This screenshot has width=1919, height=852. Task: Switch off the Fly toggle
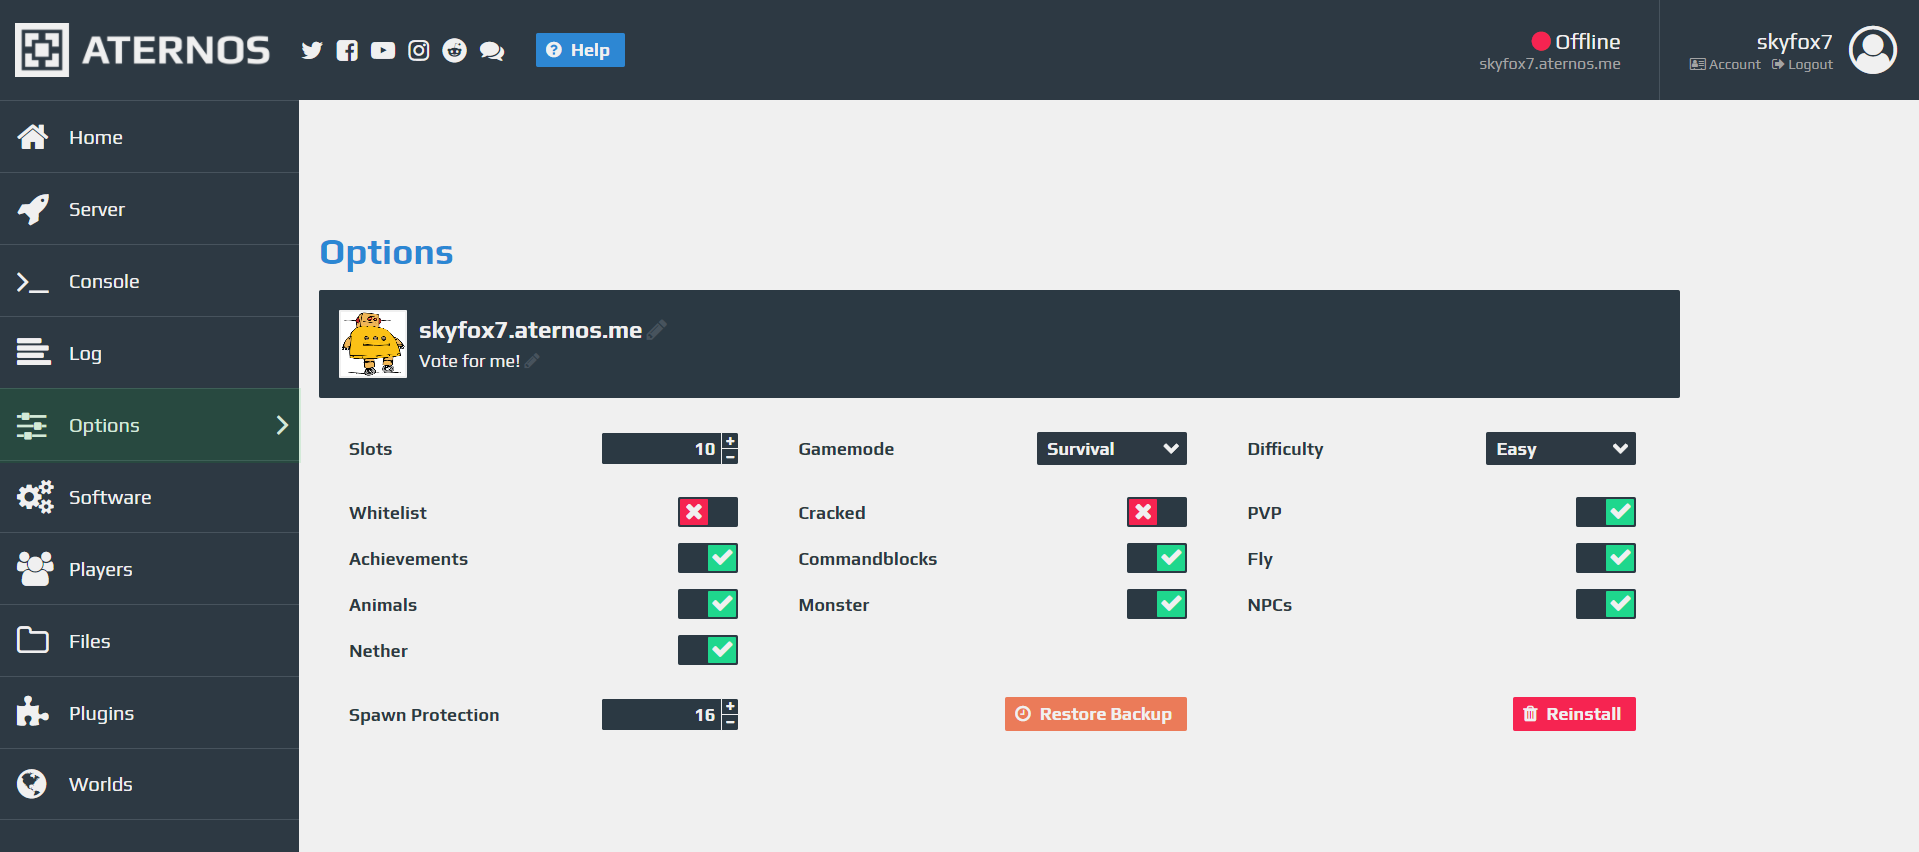tap(1606, 558)
